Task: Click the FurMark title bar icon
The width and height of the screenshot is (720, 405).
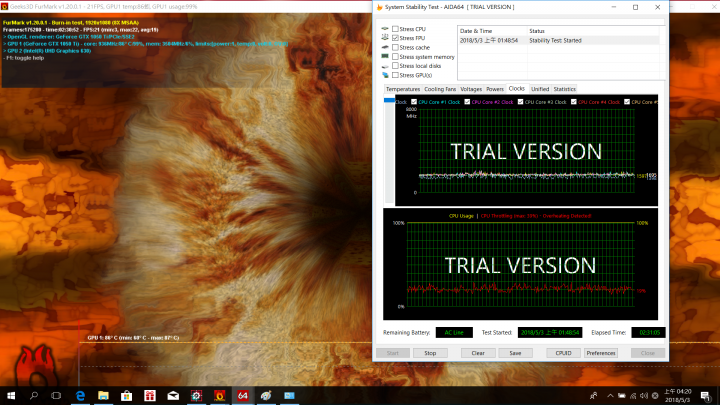Action: point(5,6)
